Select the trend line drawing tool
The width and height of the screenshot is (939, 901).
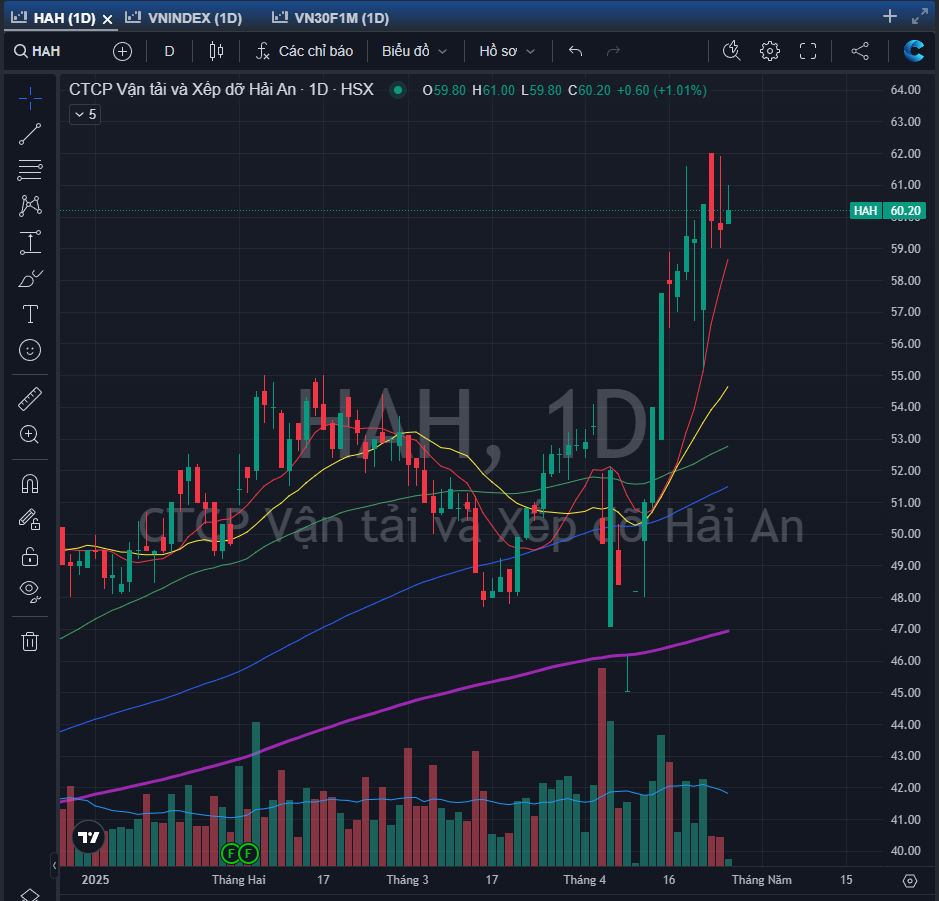(x=30, y=134)
